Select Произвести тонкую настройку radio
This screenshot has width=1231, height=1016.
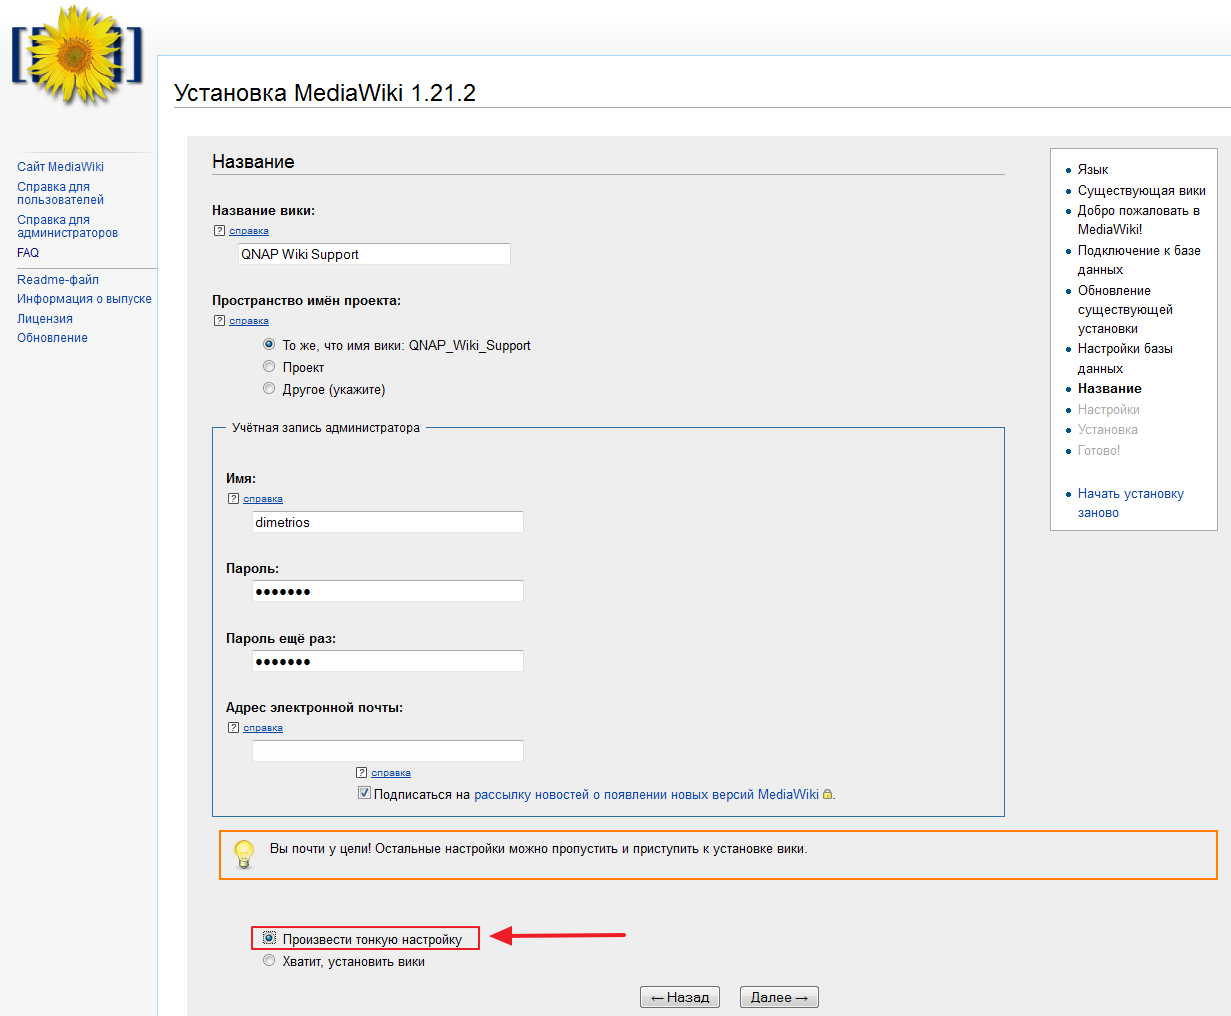(269, 938)
